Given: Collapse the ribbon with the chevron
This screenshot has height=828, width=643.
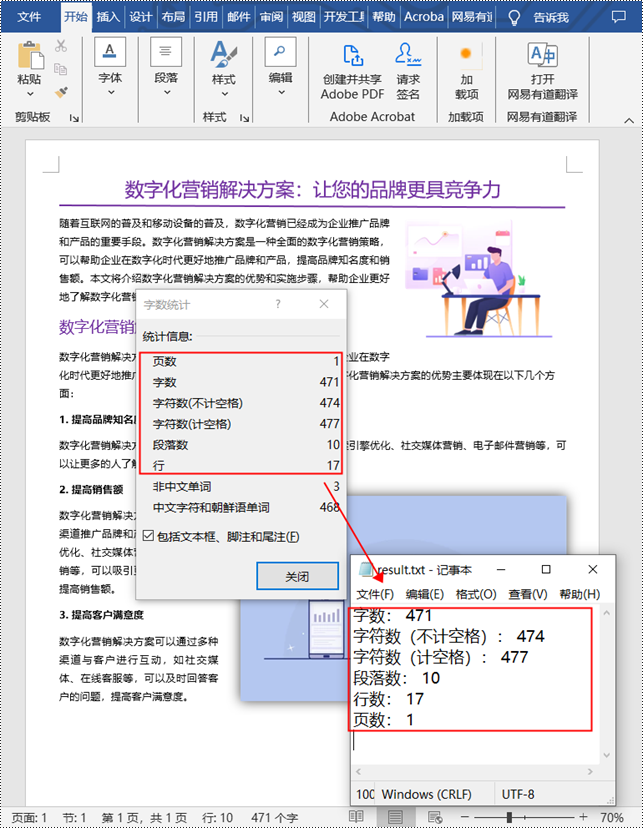Looking at the screenshot, I should pos(629,120).
